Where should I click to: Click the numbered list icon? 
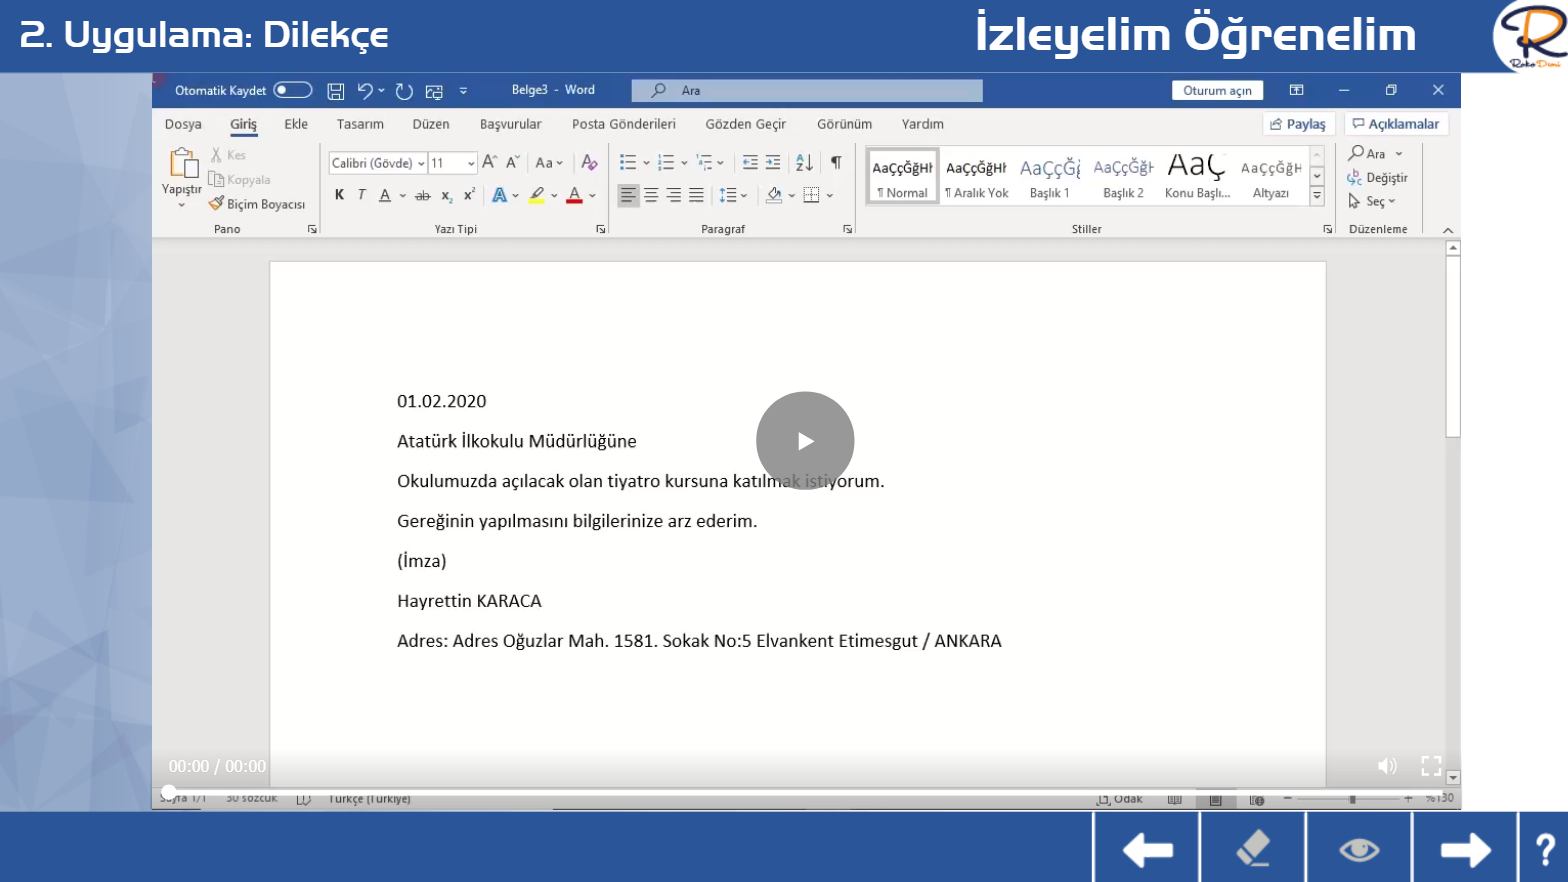click(666, 163)
